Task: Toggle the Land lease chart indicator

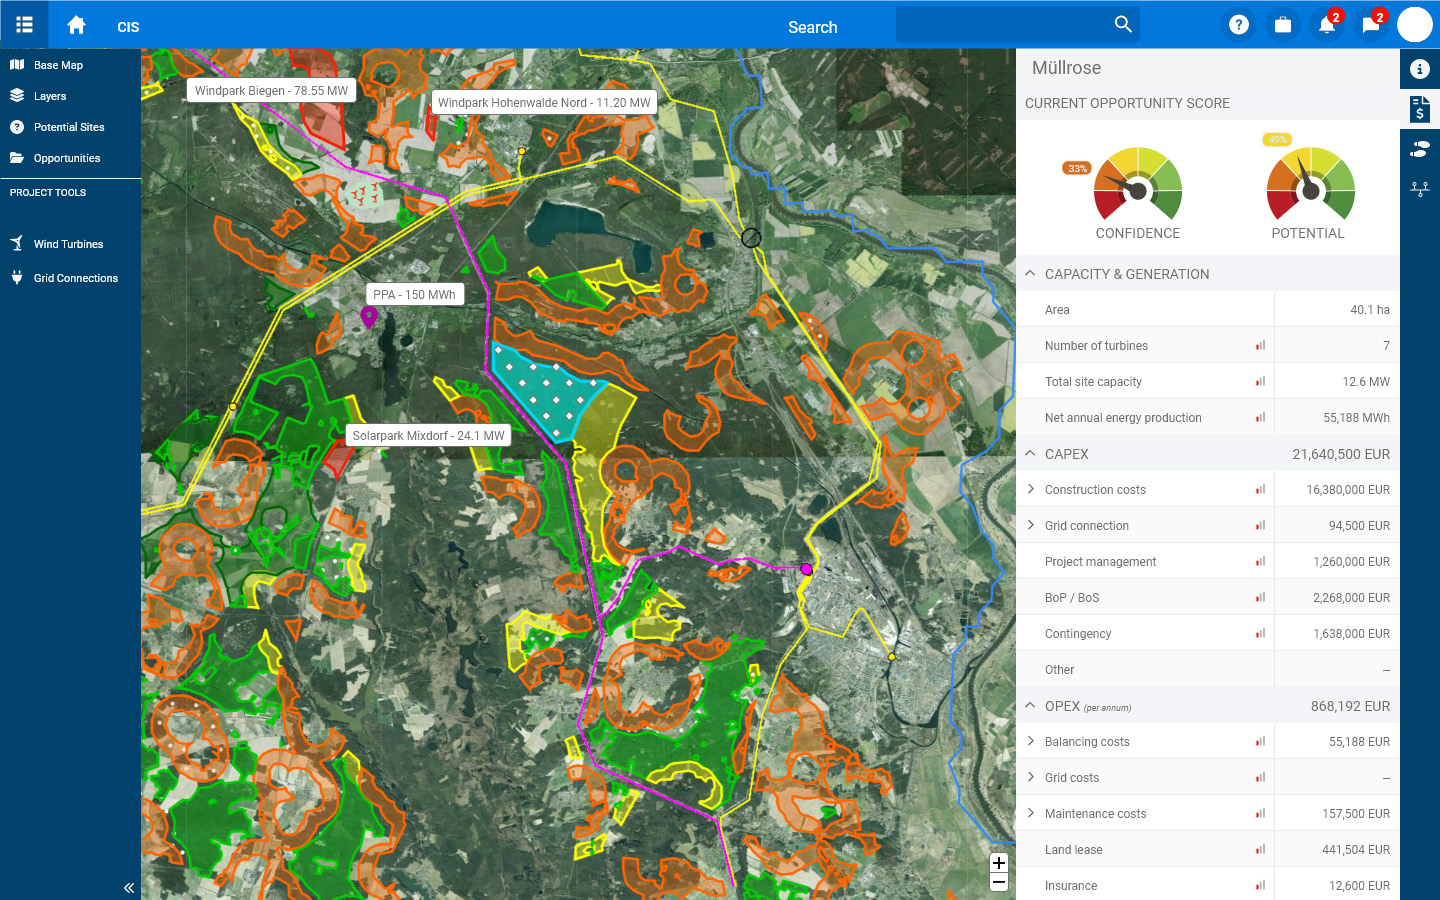Action: (x=1260, y=849)
